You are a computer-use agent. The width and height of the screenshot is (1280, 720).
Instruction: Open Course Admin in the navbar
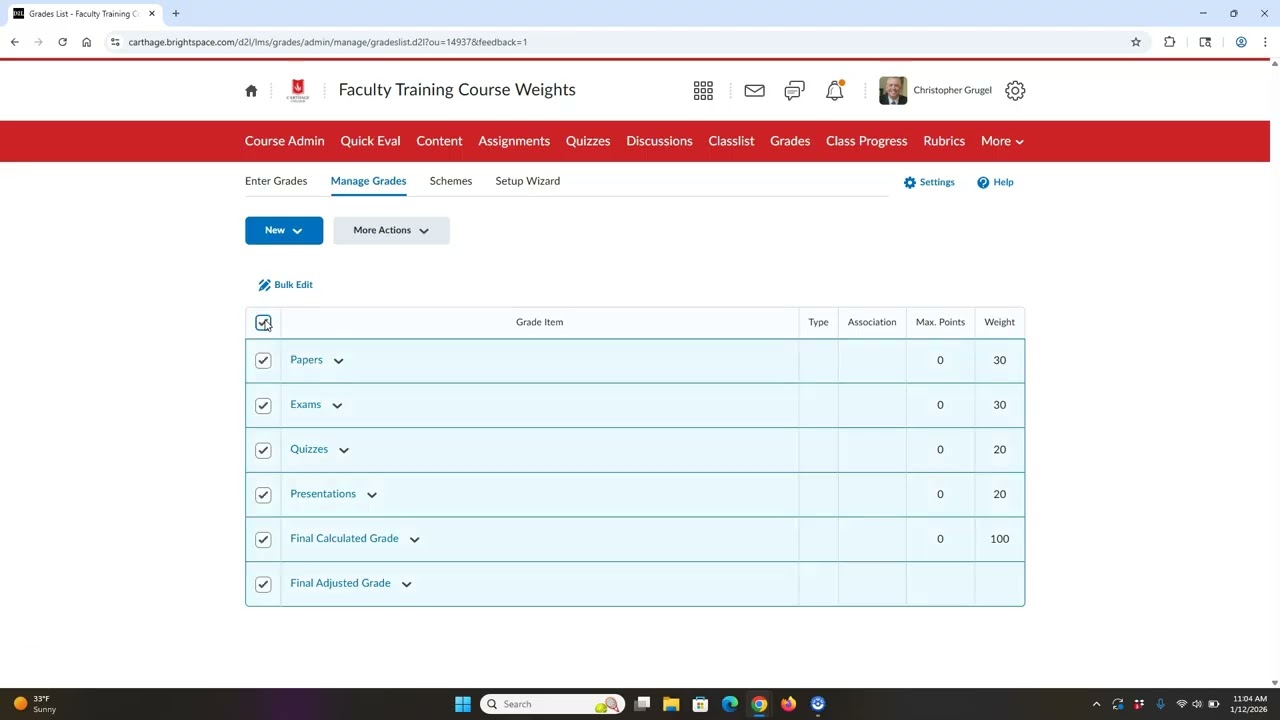click(x=284, y=141)
